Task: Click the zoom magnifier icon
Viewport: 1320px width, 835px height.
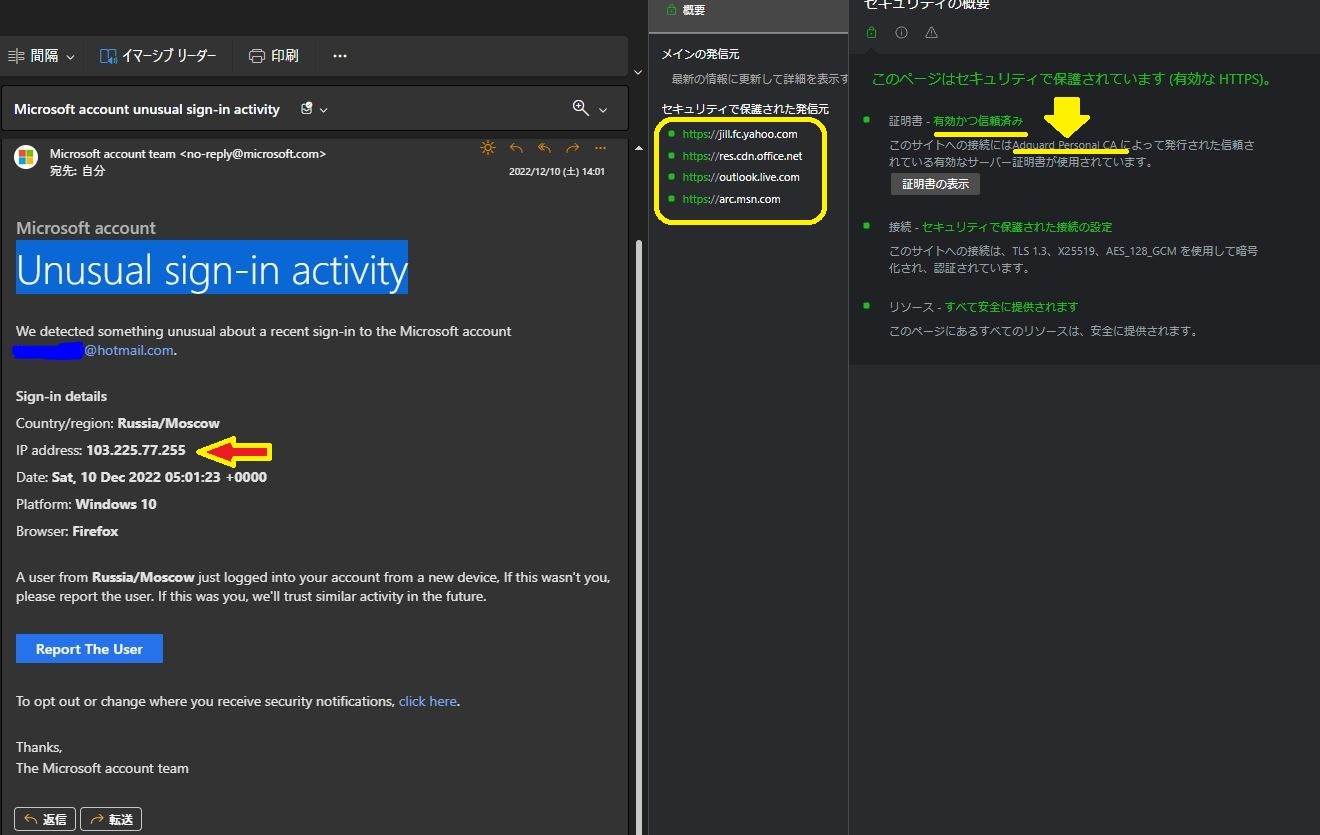Action: point(580,108)
